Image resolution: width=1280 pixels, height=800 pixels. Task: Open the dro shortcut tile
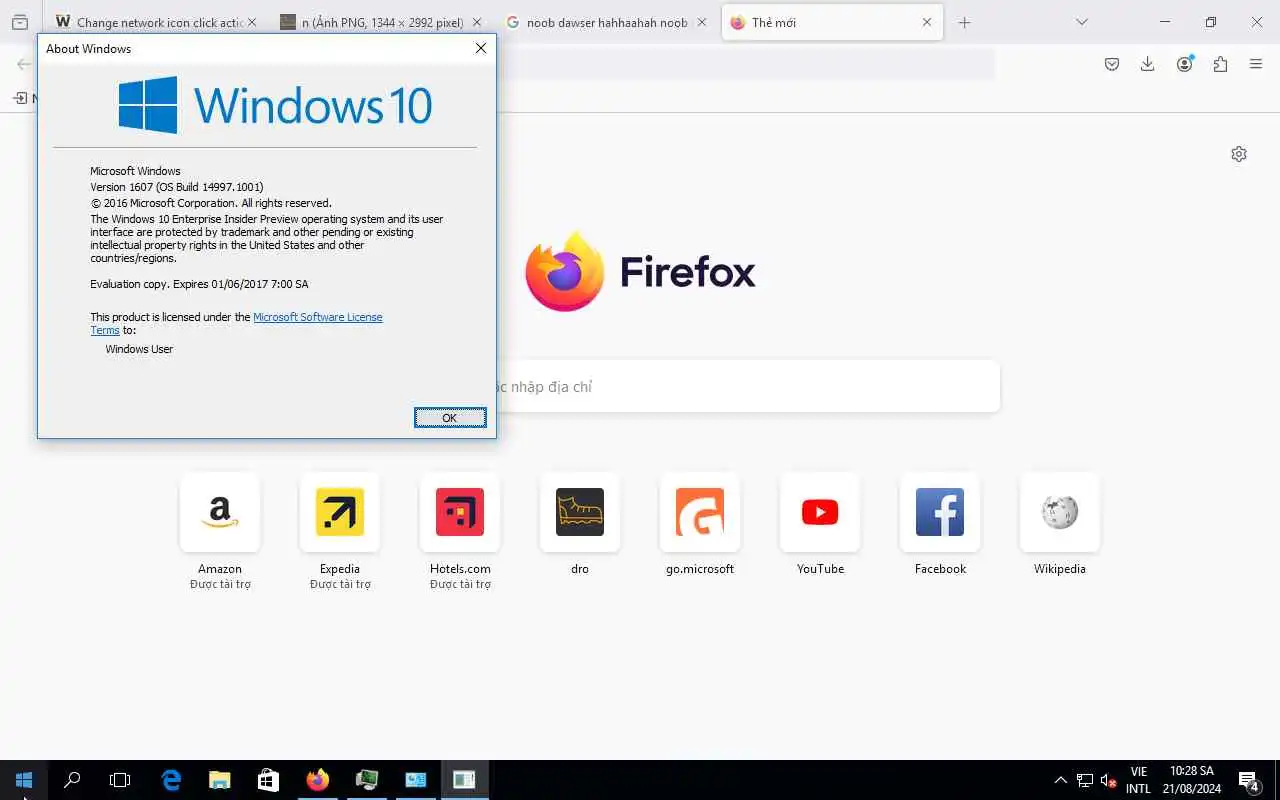pyautogui.click(x=580, y=512)
